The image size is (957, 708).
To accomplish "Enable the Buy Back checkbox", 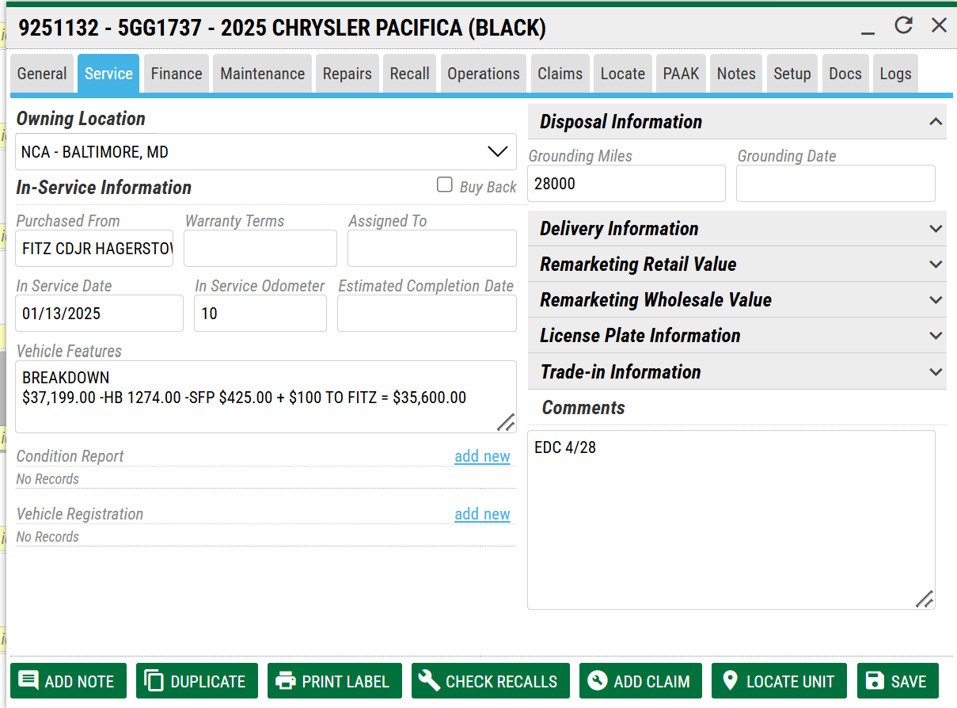I will click(x=445, y=185).
